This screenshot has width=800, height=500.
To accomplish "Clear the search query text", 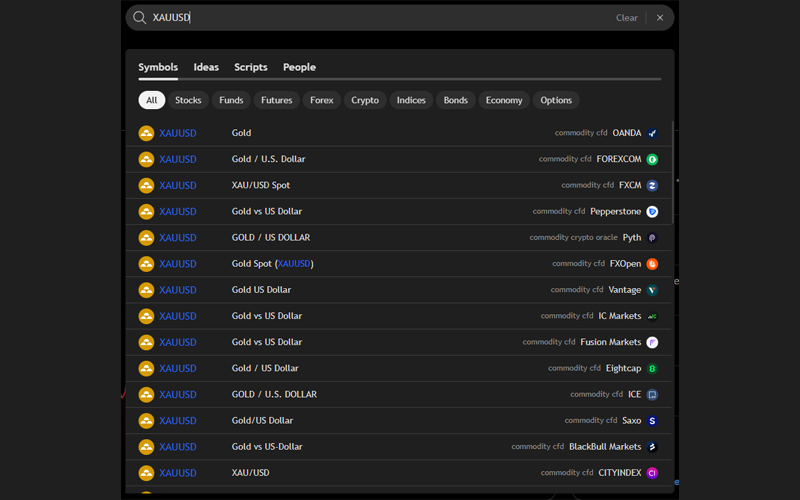I will click(x=626, y=18).
